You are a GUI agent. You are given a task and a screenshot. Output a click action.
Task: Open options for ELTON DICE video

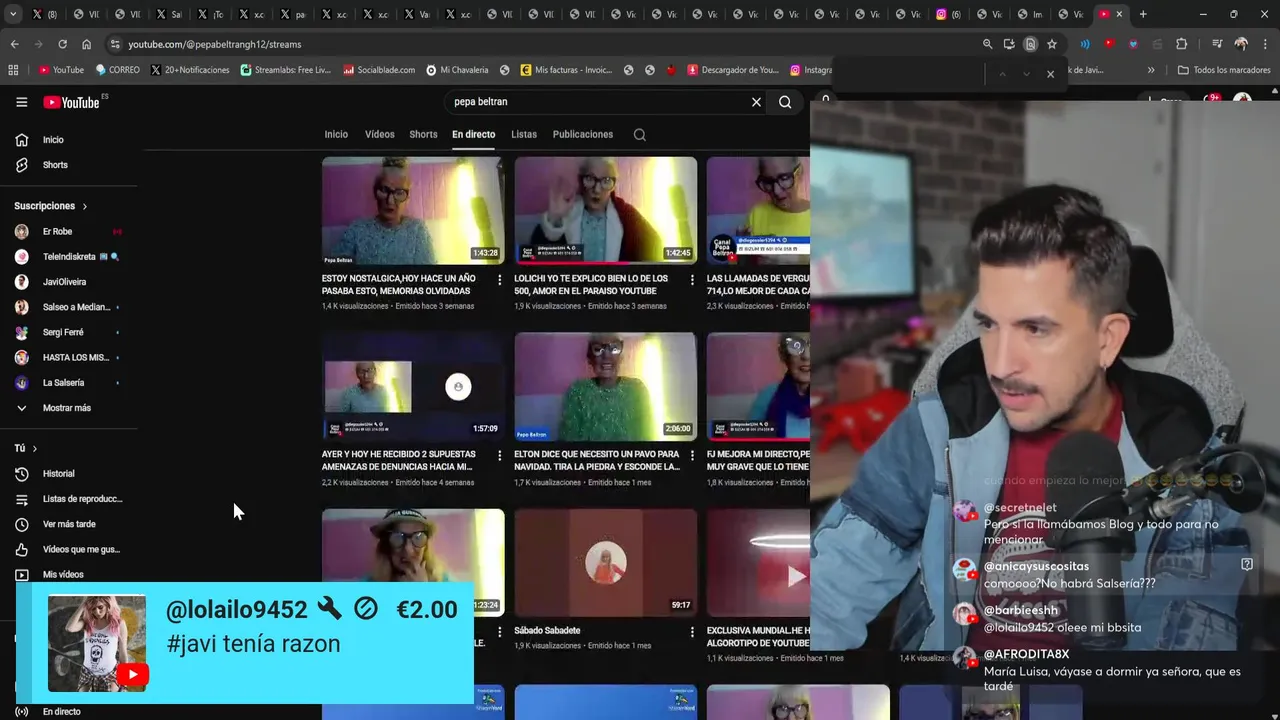coord(692,456)
